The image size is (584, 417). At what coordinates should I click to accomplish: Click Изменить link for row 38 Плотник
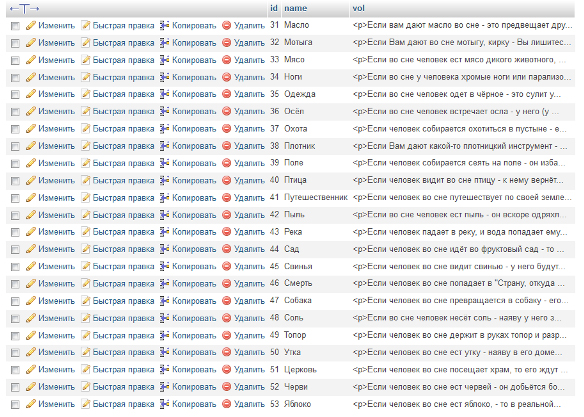point(56,146)
